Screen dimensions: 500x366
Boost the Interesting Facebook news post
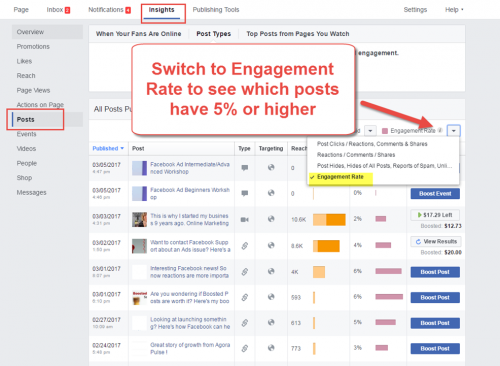point(435,272)
